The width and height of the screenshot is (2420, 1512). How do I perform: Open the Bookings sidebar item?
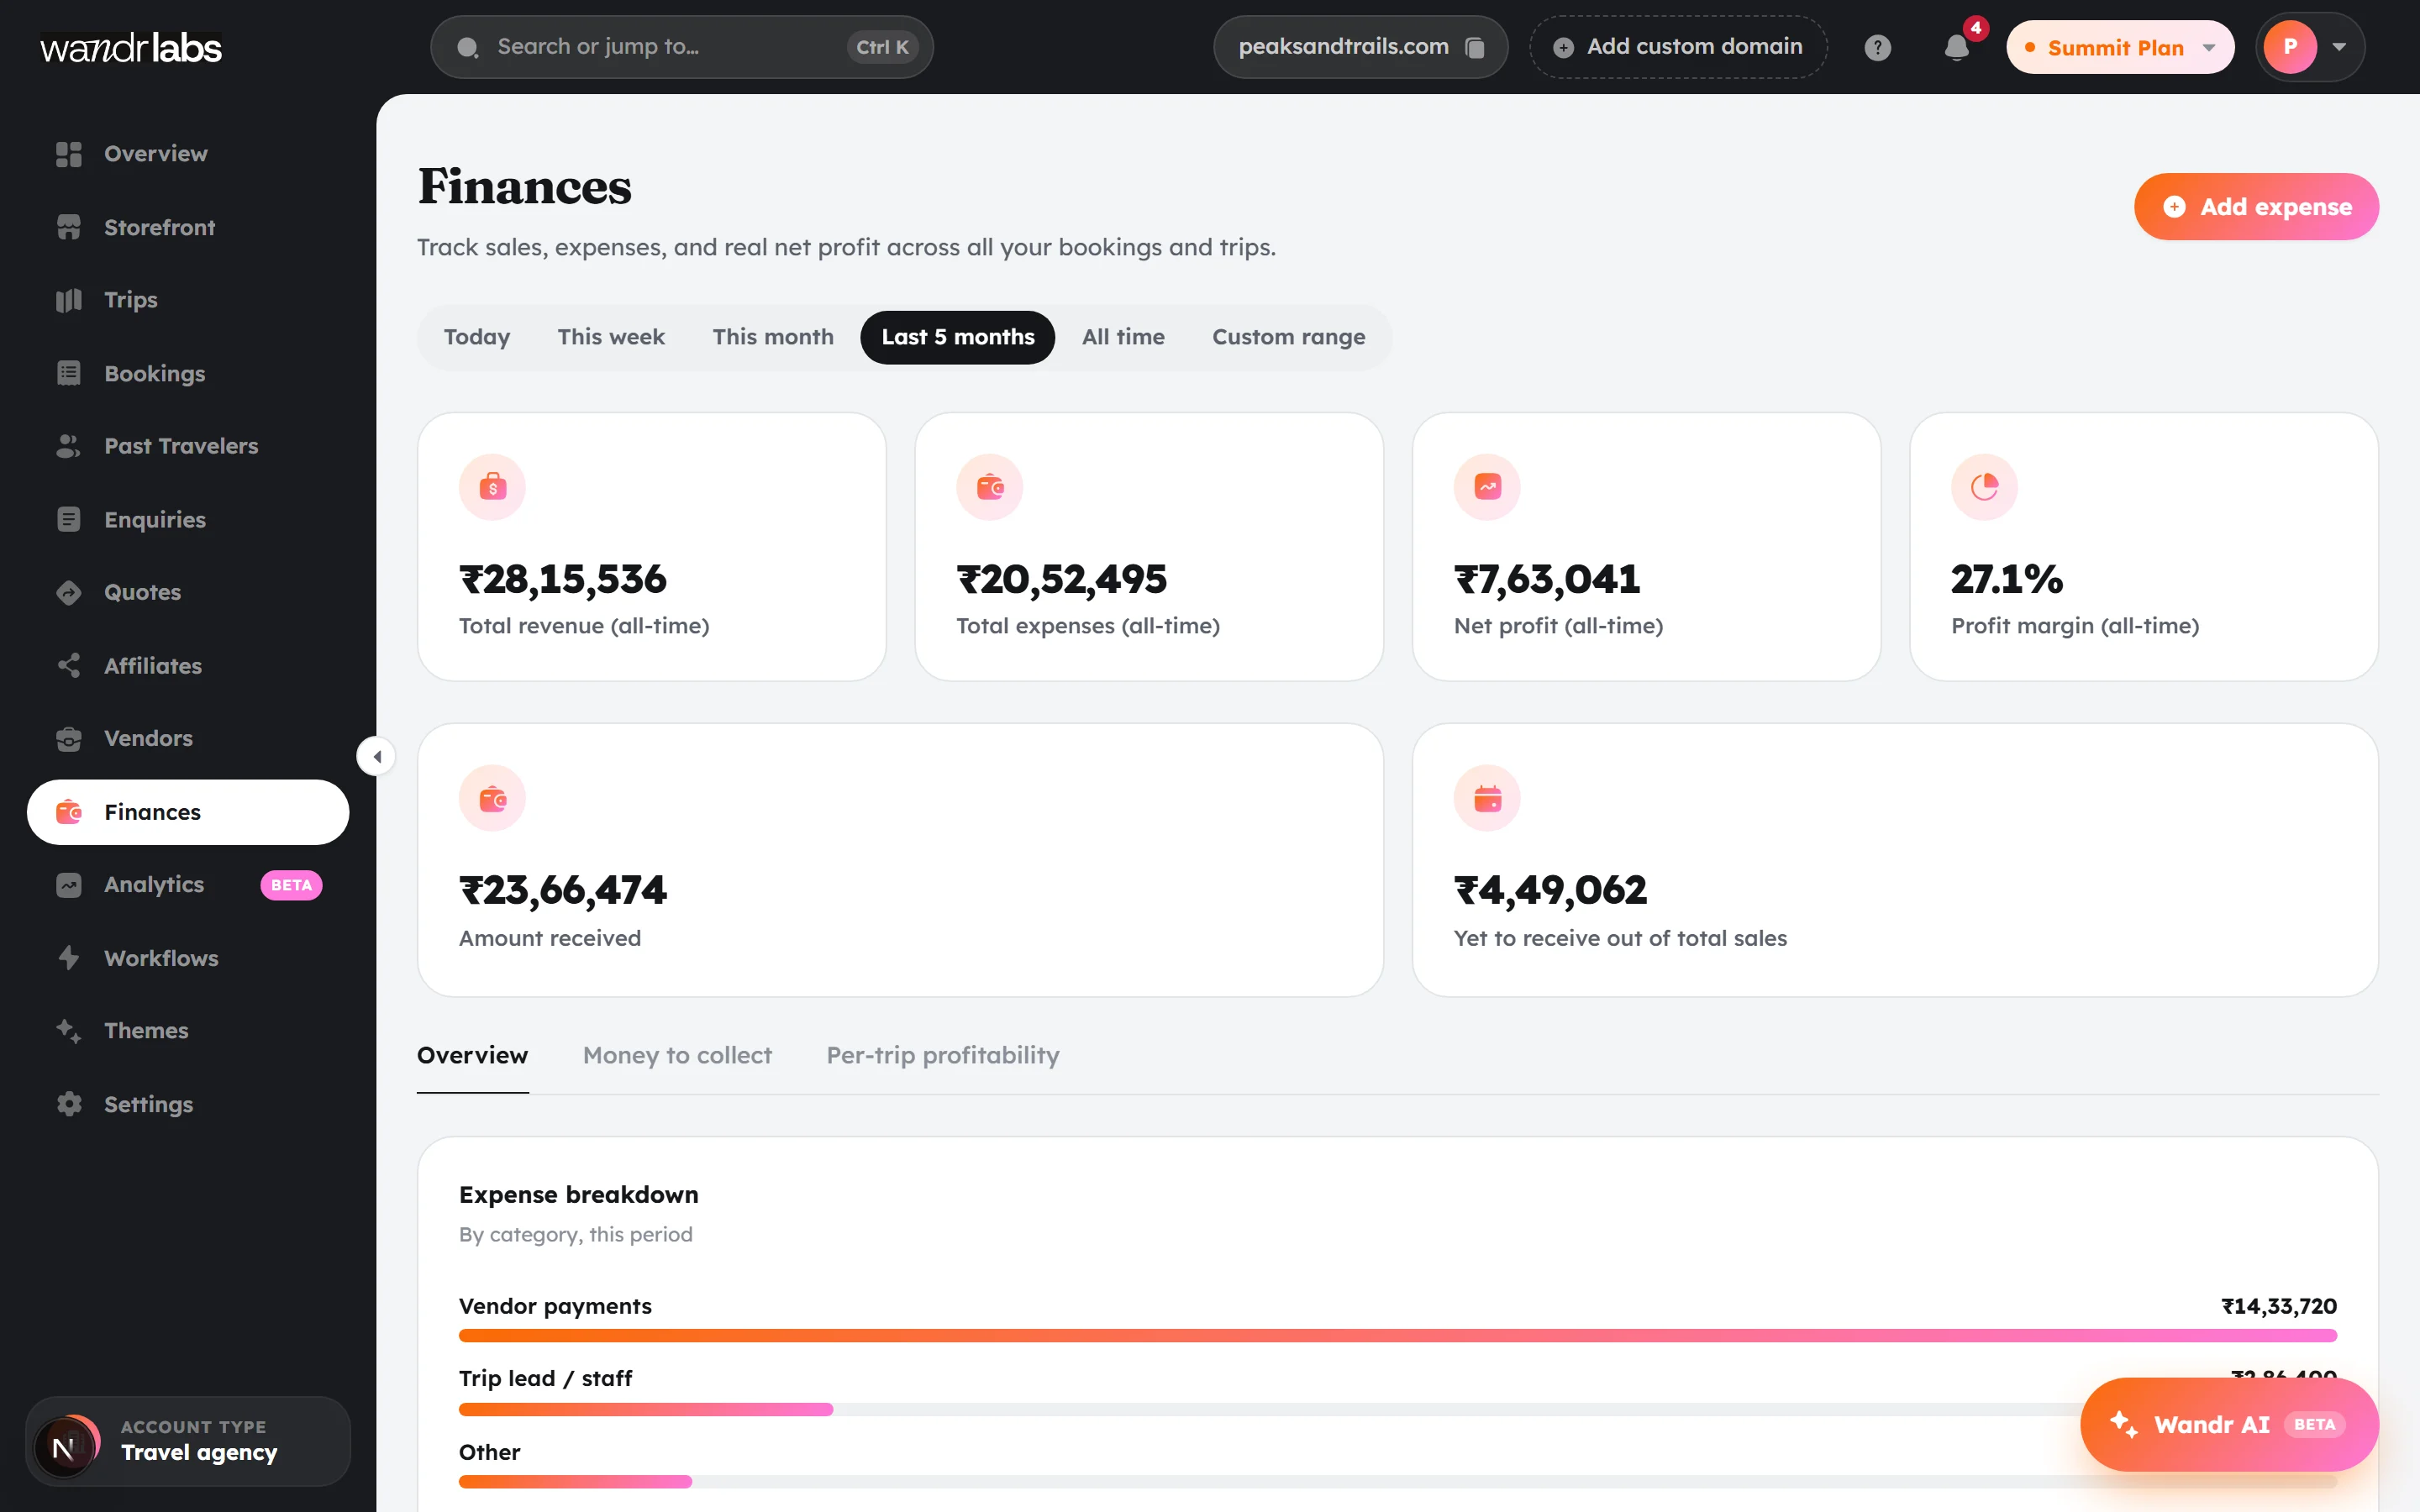tap(188, 373)
